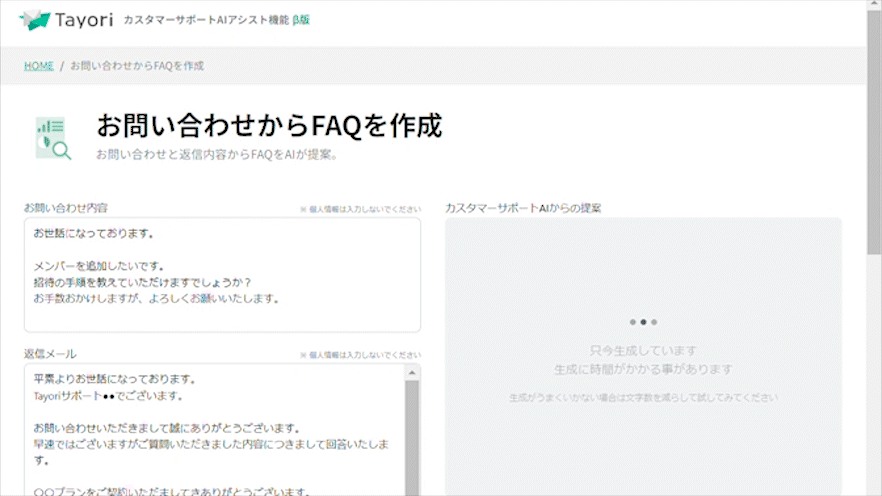This screenshot has height=496, width=882.
Task: Click page scrollbar track below thumb
Action: tap(874, 400)
